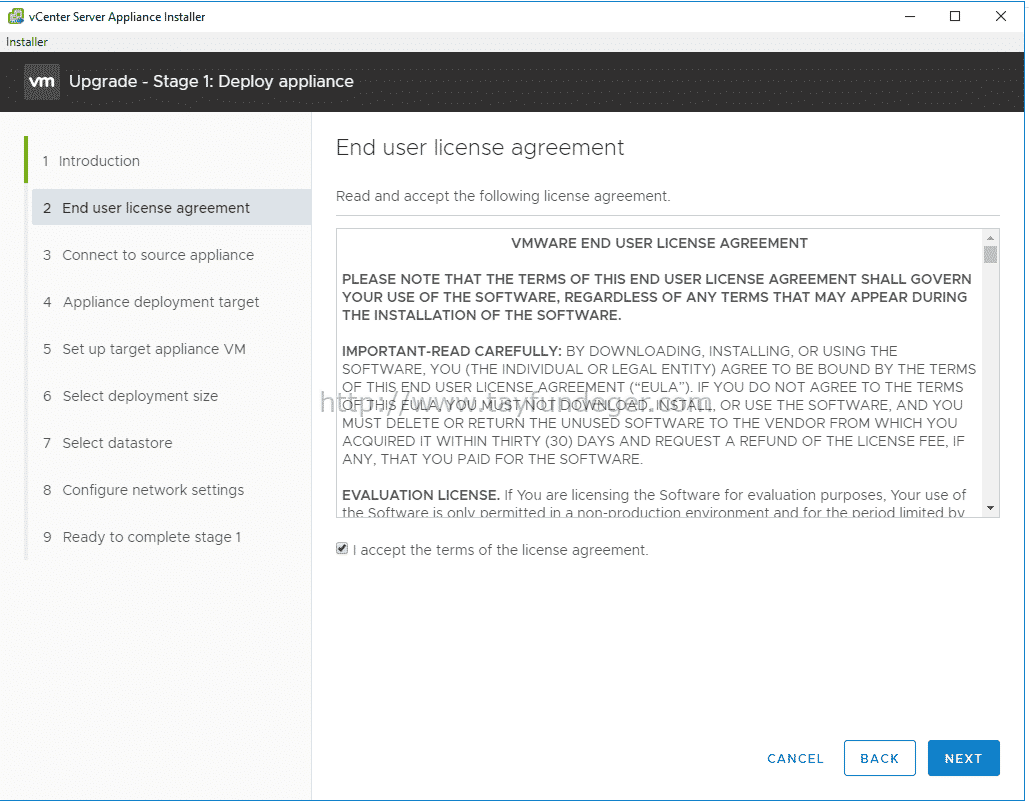
Task: Open the Installer menu
Action: click(x=27, y=42)
